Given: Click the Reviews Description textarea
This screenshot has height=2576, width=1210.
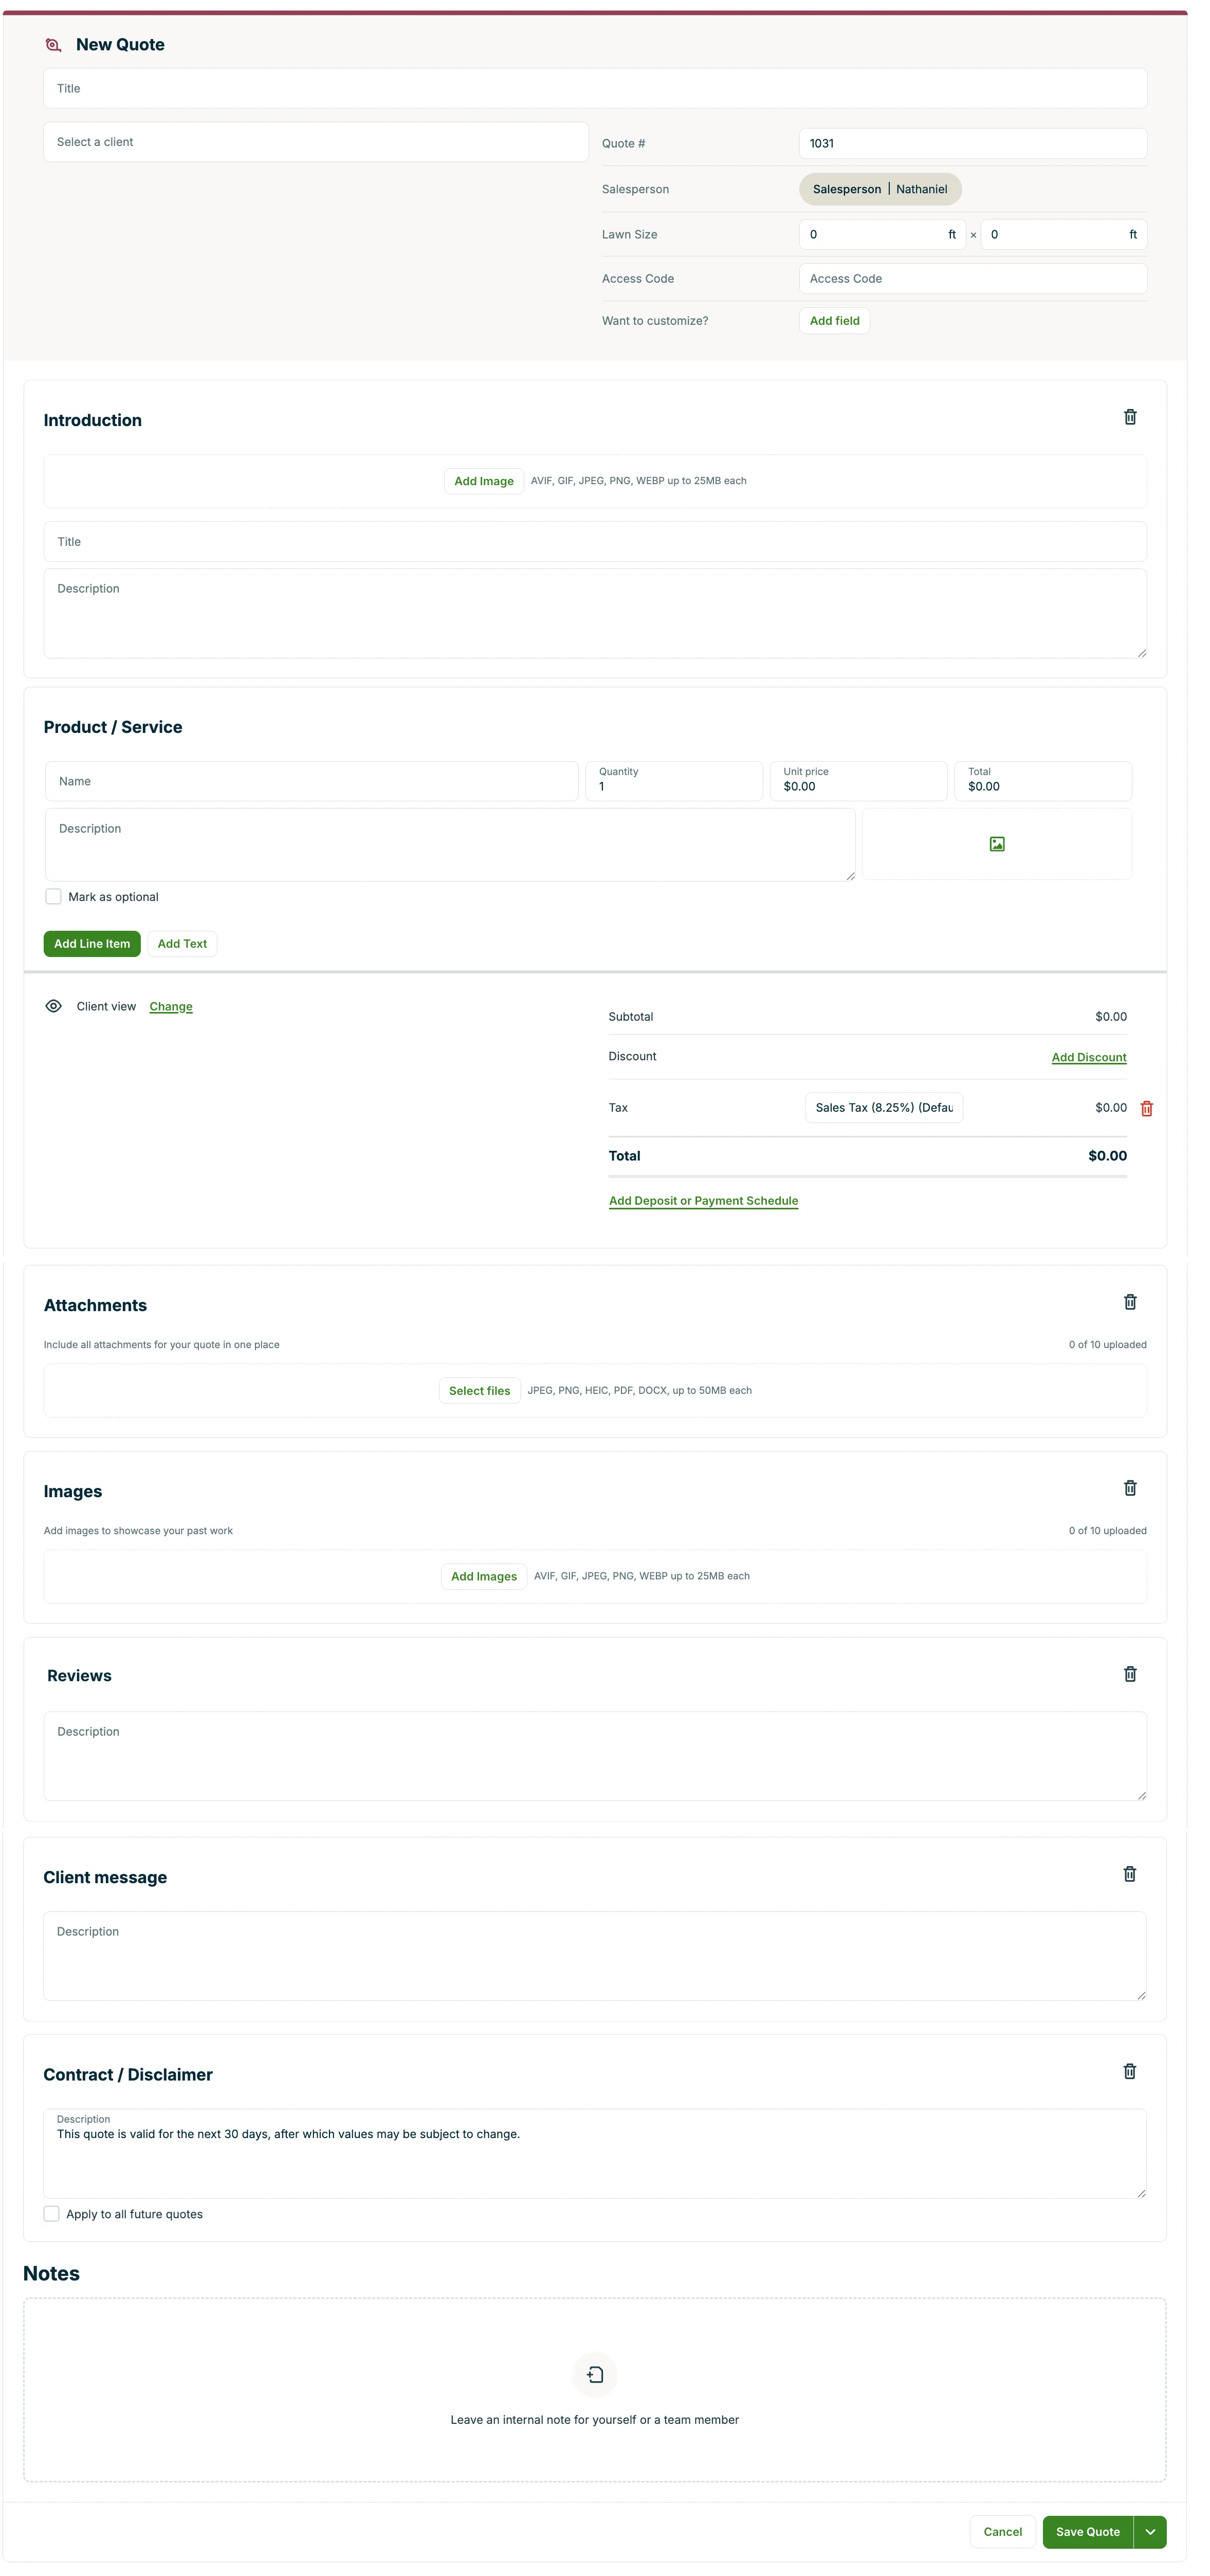Looking at the screenshot, I should (x=595, y=1756).
